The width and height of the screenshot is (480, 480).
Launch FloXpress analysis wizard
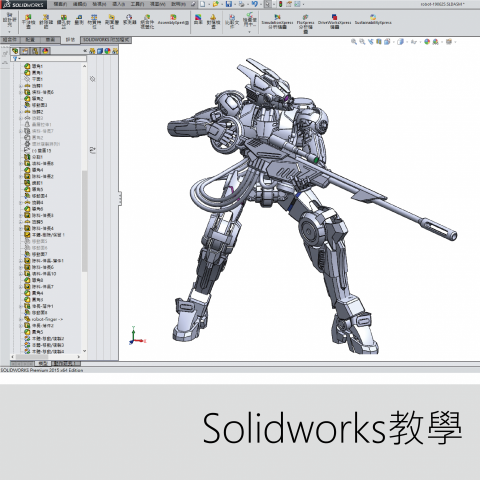[x=306, y=23]
